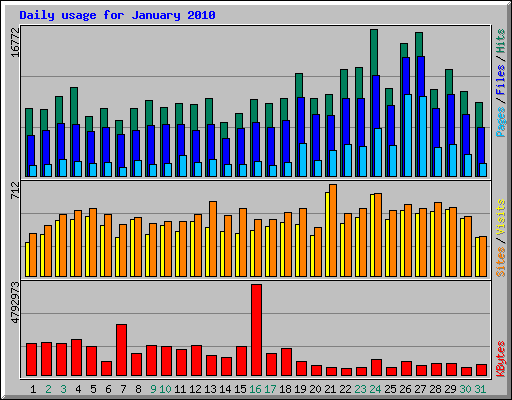Click the orange Sites bar for day 13
Image resolution: width=512 pixels, height=400 pixels.
coord(213,239)
